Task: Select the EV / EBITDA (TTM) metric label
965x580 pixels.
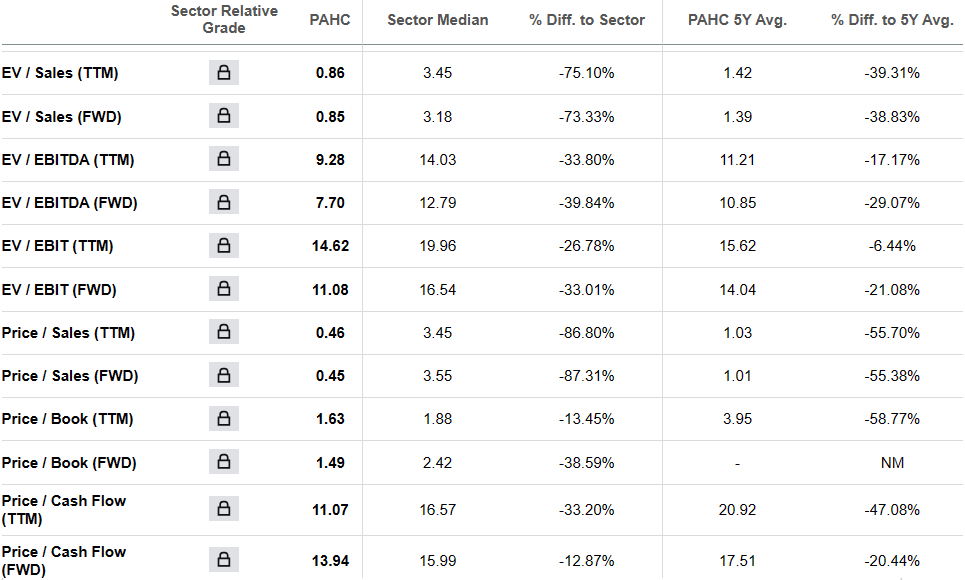Action: pos(68,159)
